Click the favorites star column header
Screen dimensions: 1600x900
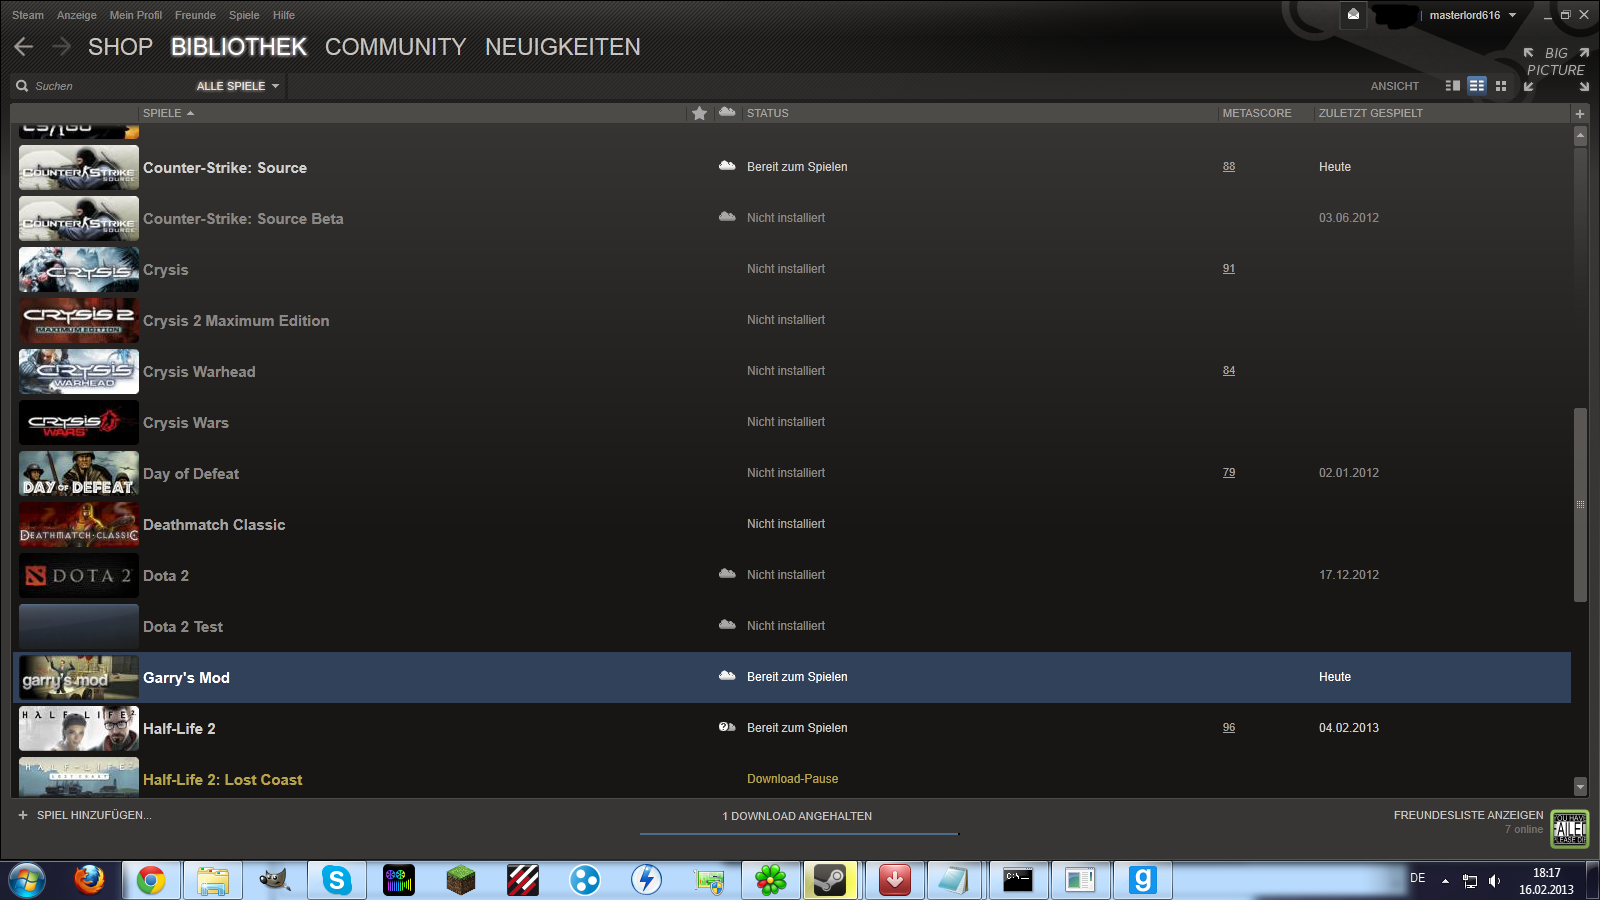tap(699, 113)
